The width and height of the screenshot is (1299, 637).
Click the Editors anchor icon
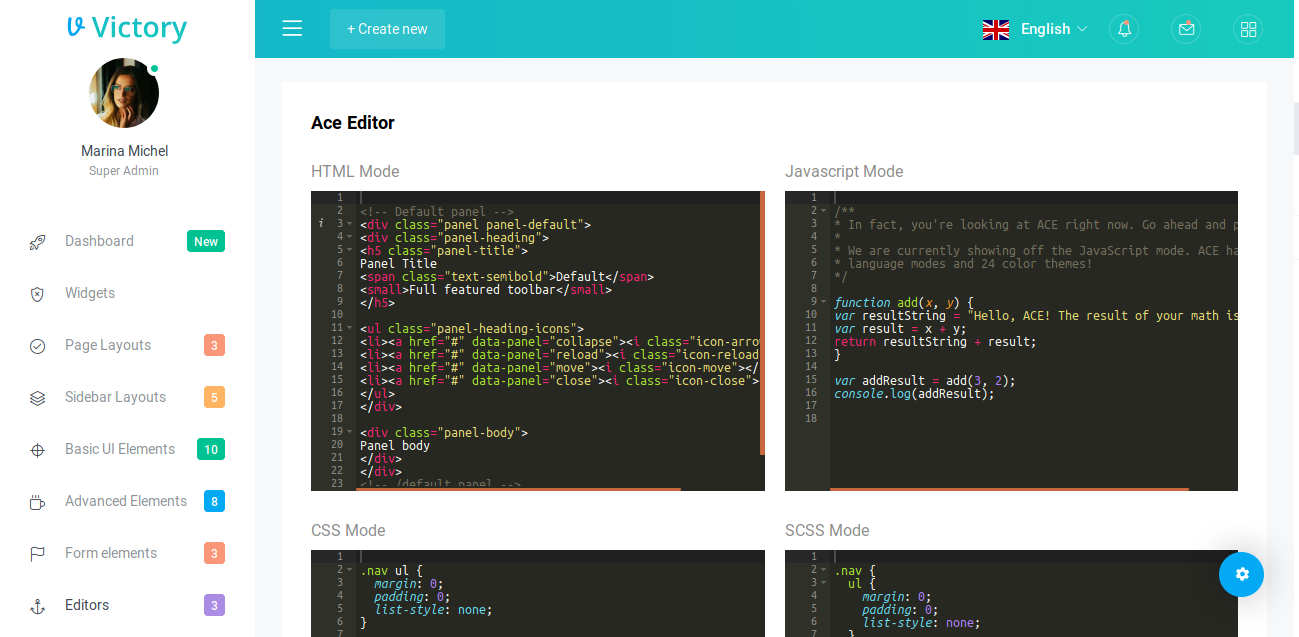[38, 605]
